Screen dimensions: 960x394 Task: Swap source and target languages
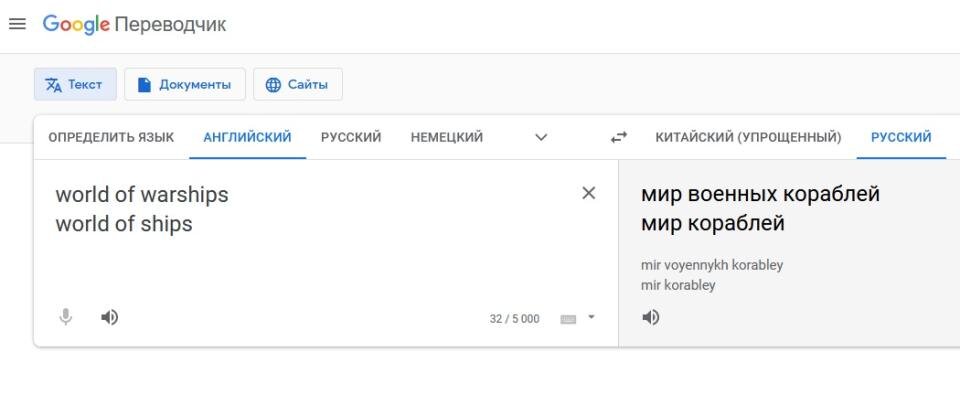tap(619, 138)
